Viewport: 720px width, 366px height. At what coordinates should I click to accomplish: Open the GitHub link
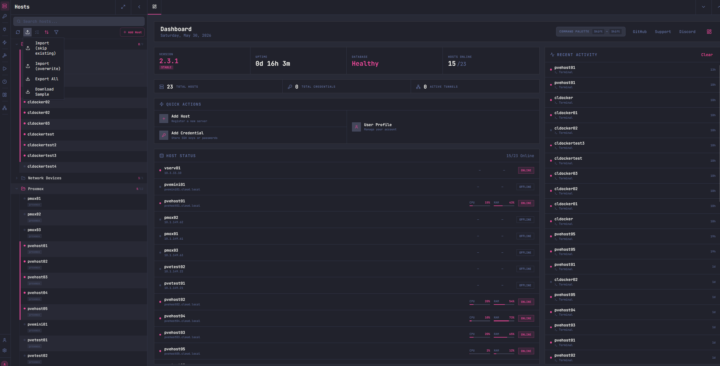pyautogui.click(x=640, y=32)
